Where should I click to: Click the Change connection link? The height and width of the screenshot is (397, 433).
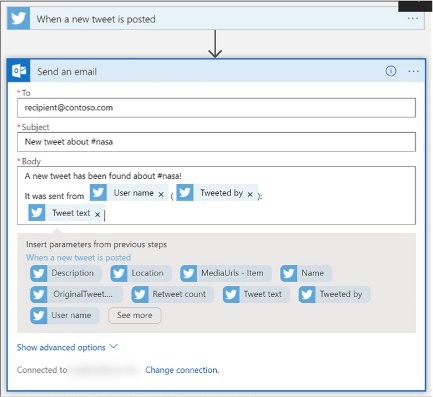(182, 370)
